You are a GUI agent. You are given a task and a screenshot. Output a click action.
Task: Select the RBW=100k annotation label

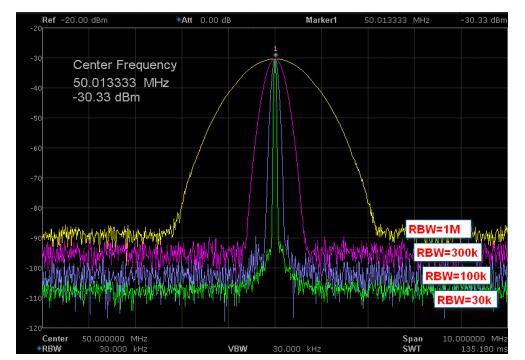pyautogui.click(x=456, y=276)
